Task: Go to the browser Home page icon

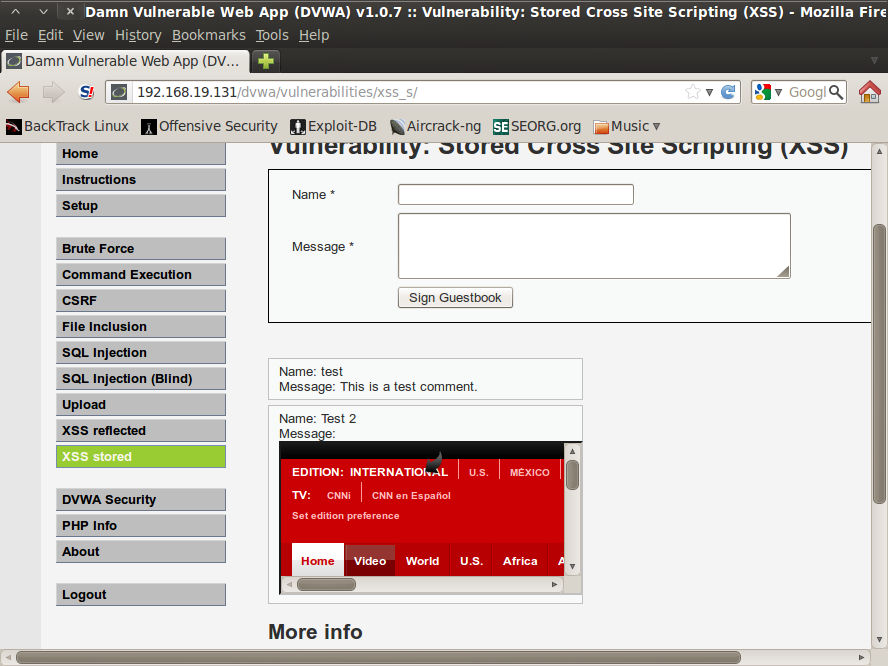Action: coord(869,92)
